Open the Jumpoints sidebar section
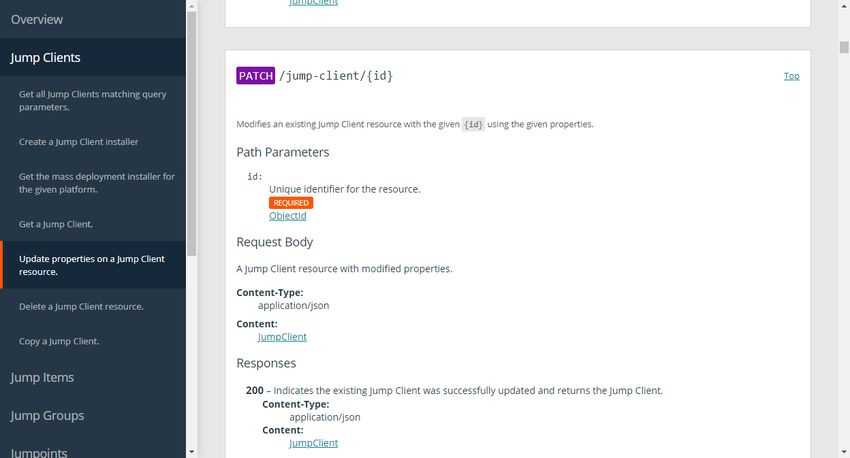The width and height of the screenshot is (850, 458). (x=39, y=452)
